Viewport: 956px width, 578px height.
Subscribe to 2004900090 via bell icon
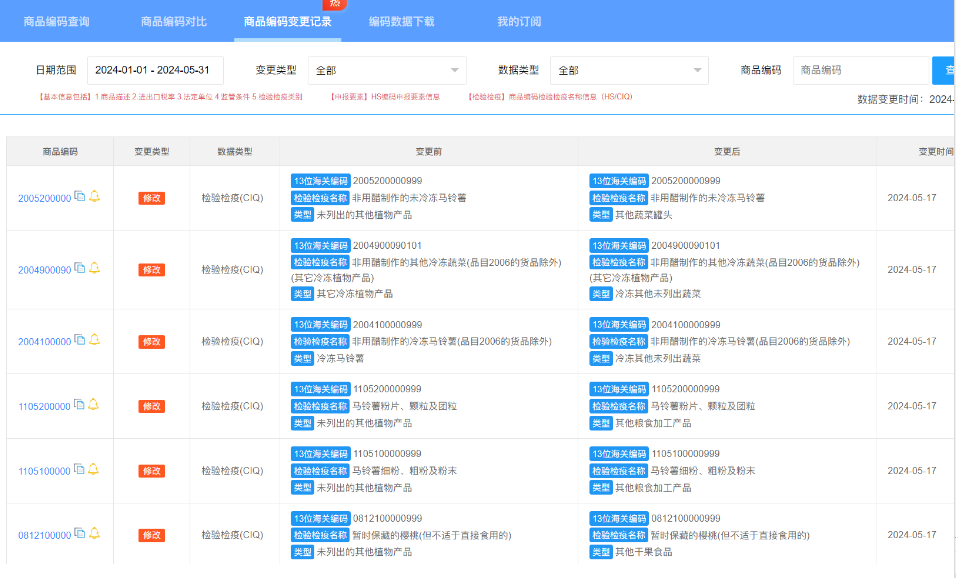95,268
